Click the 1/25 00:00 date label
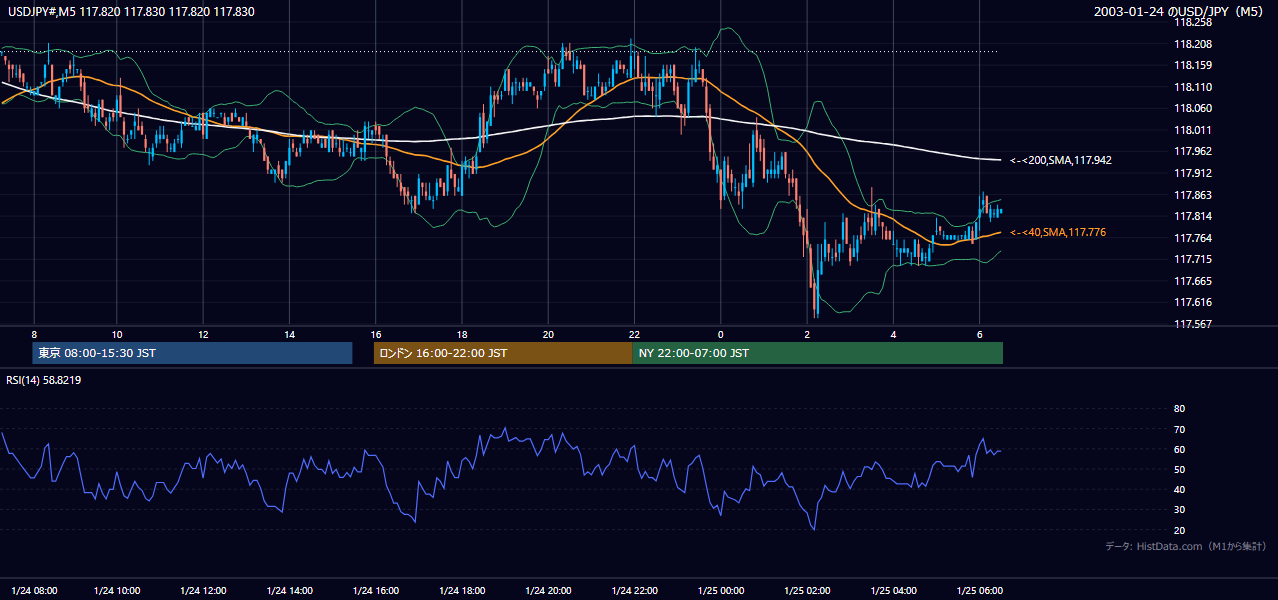 [720, 590]
